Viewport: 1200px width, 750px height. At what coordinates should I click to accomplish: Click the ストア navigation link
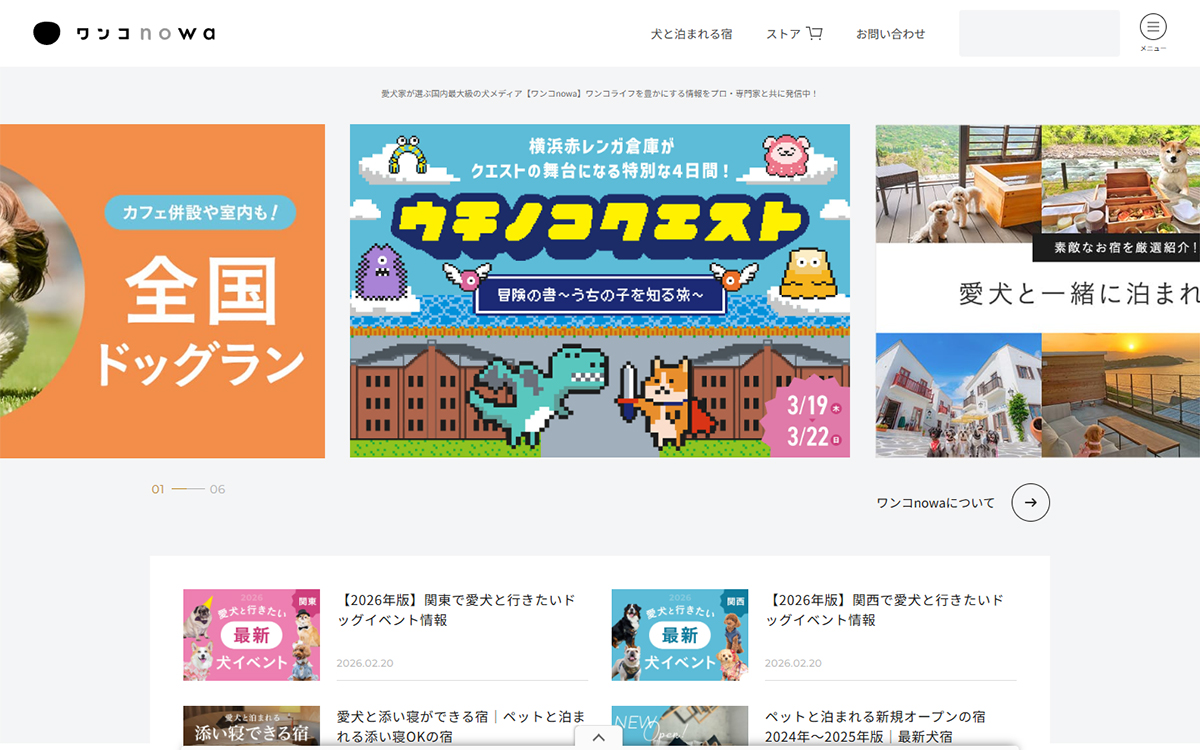(x=783, y=34)
